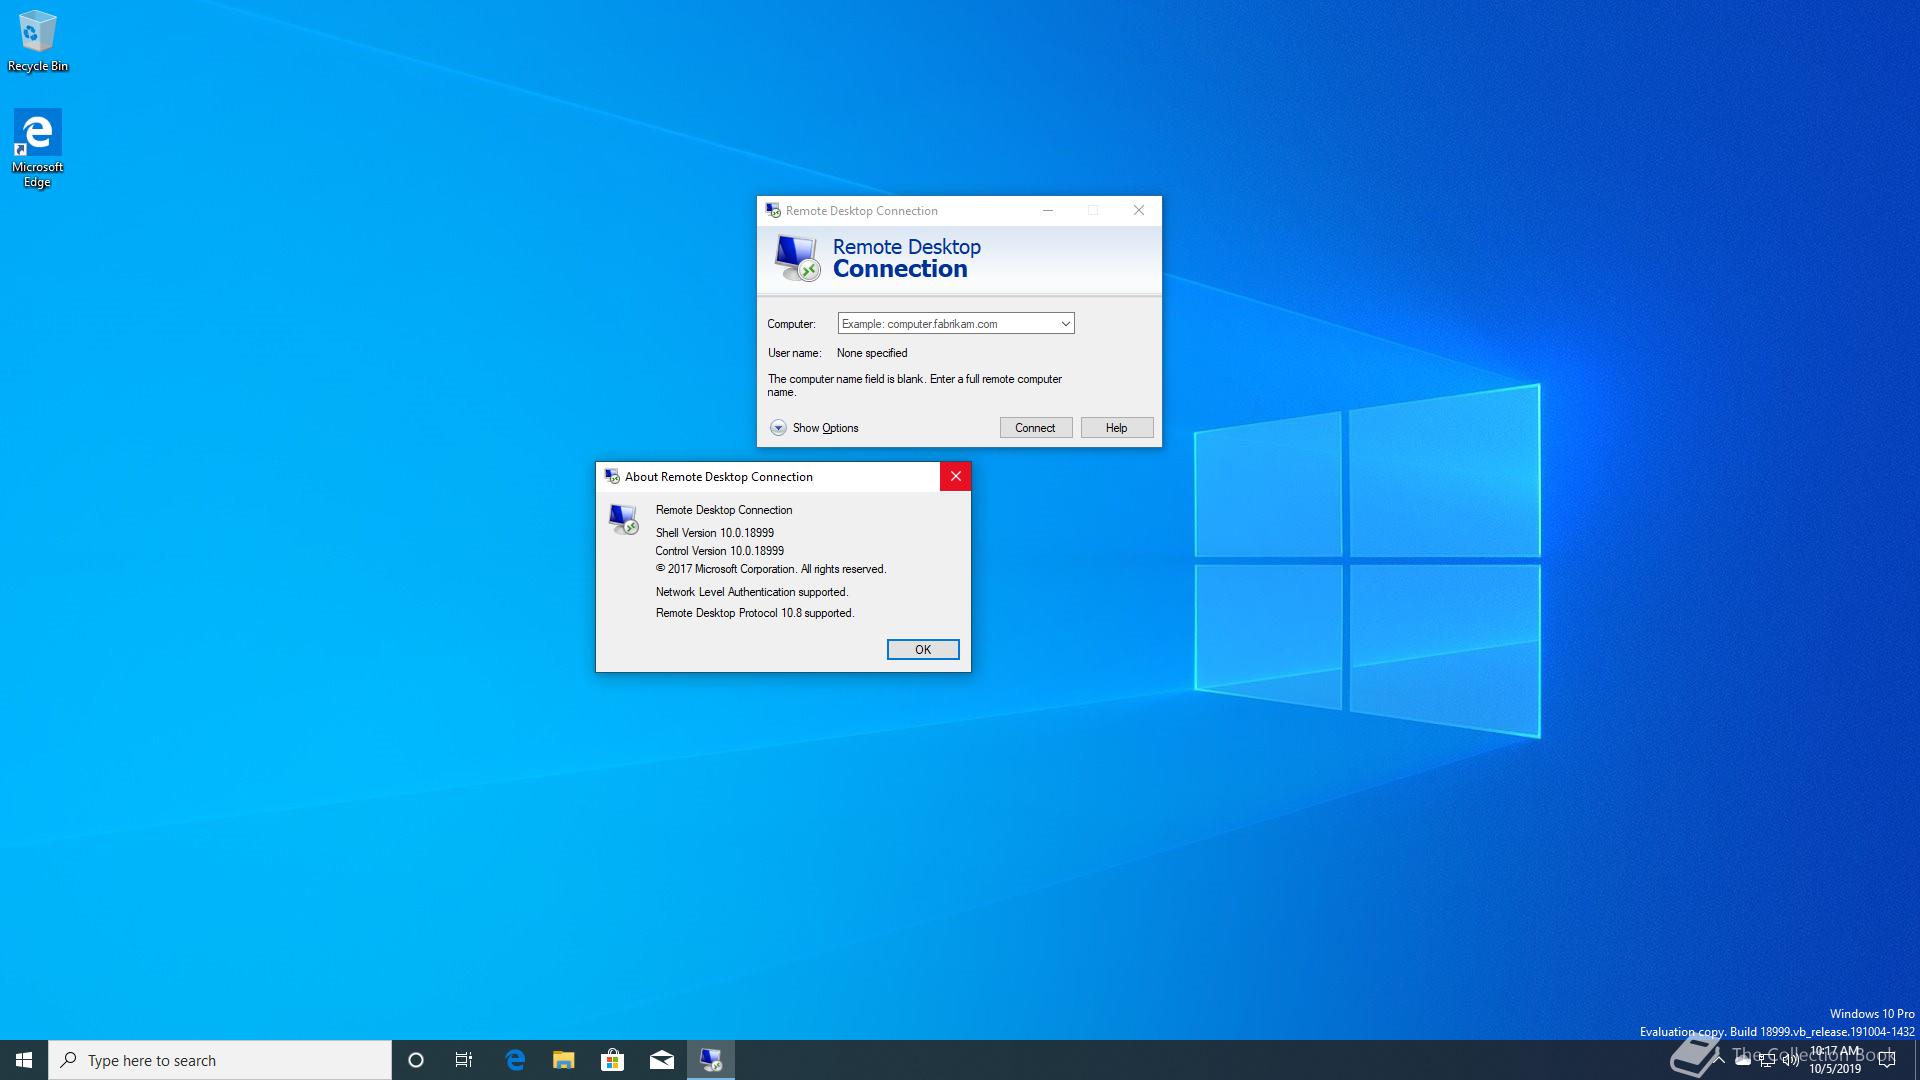1920x1080 pixels.
Task: Click 'Network Level Authentication supported.' text
Action: pos(752,592)
